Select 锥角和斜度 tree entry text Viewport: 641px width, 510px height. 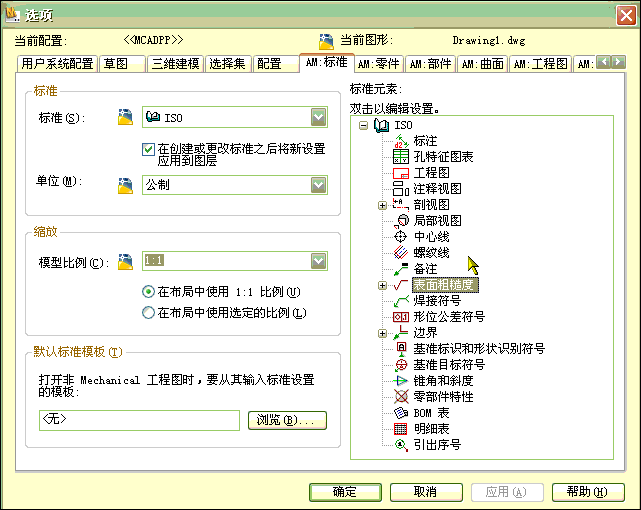(443, 381)
